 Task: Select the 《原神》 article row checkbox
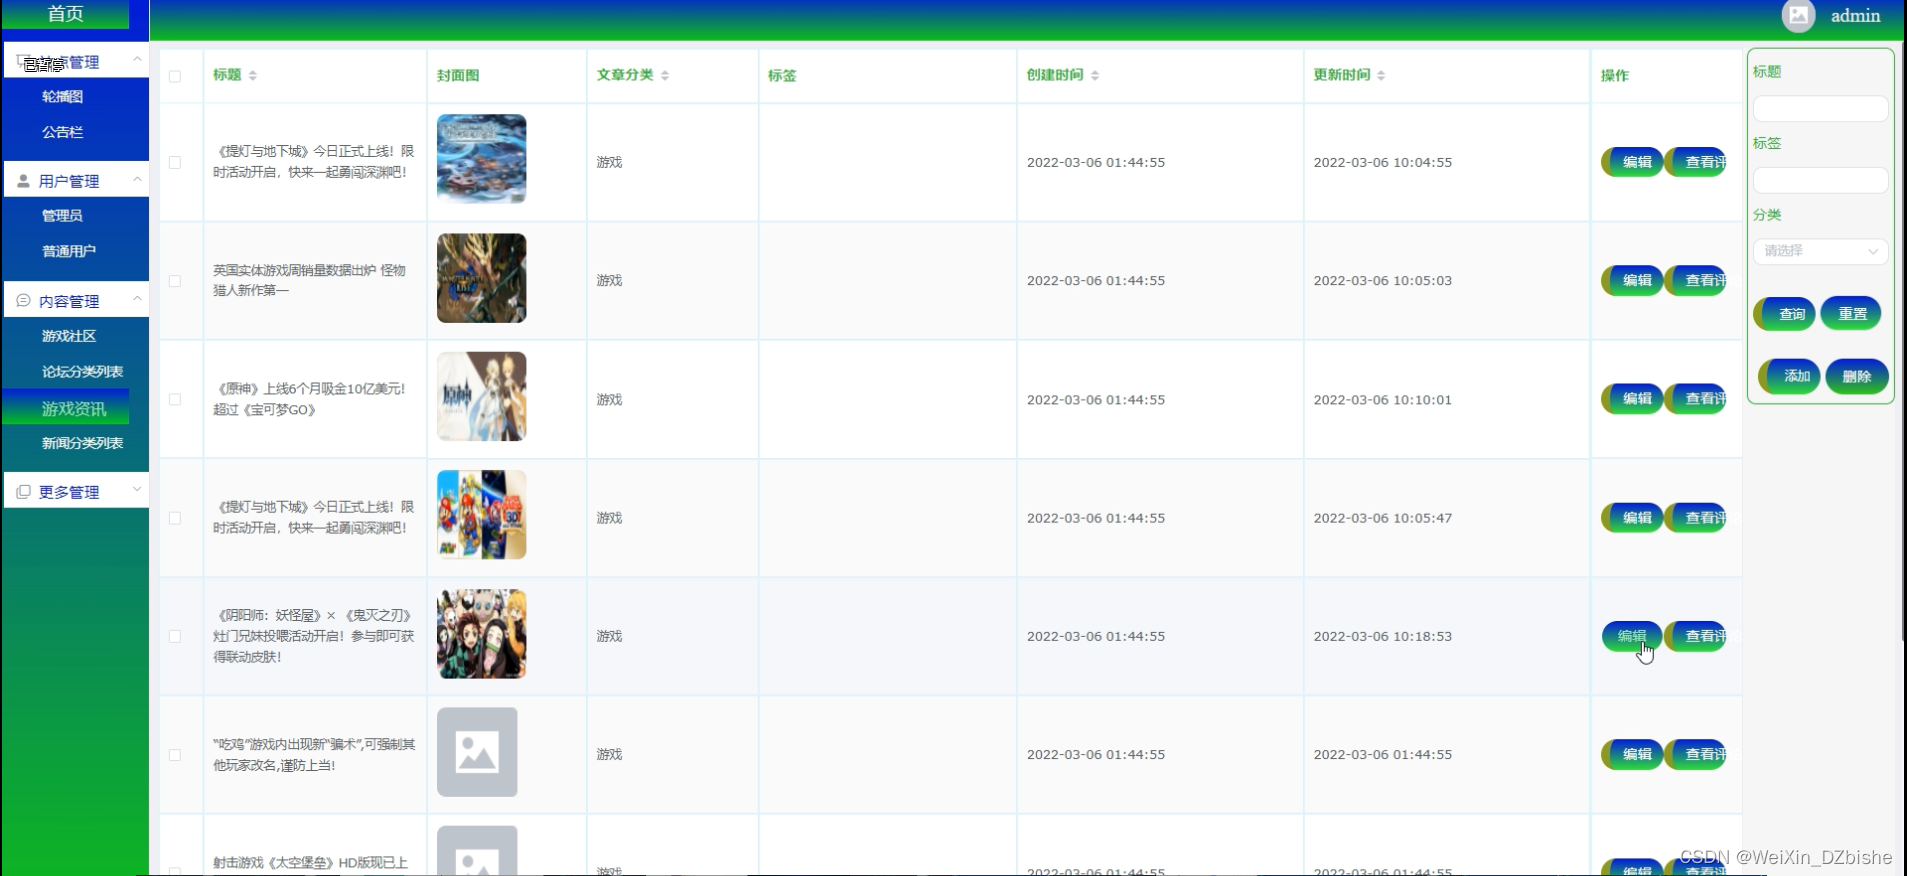coord(175,399)
